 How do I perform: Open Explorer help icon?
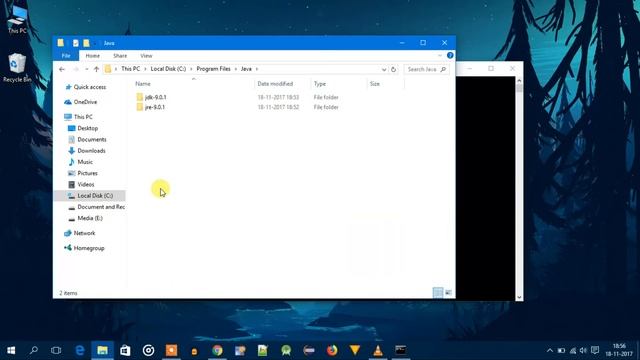pyautogui.click(x=450, y=56)
